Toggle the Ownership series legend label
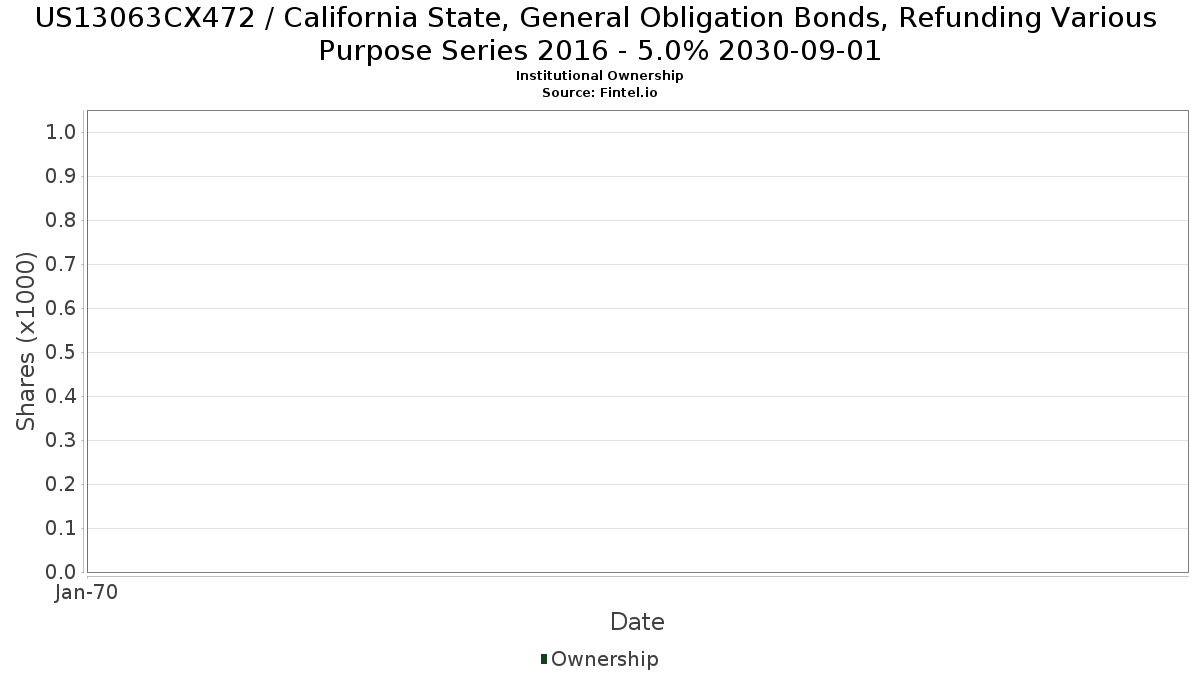Viewport: 1200px width, 675px height. (x=604, y=659)
